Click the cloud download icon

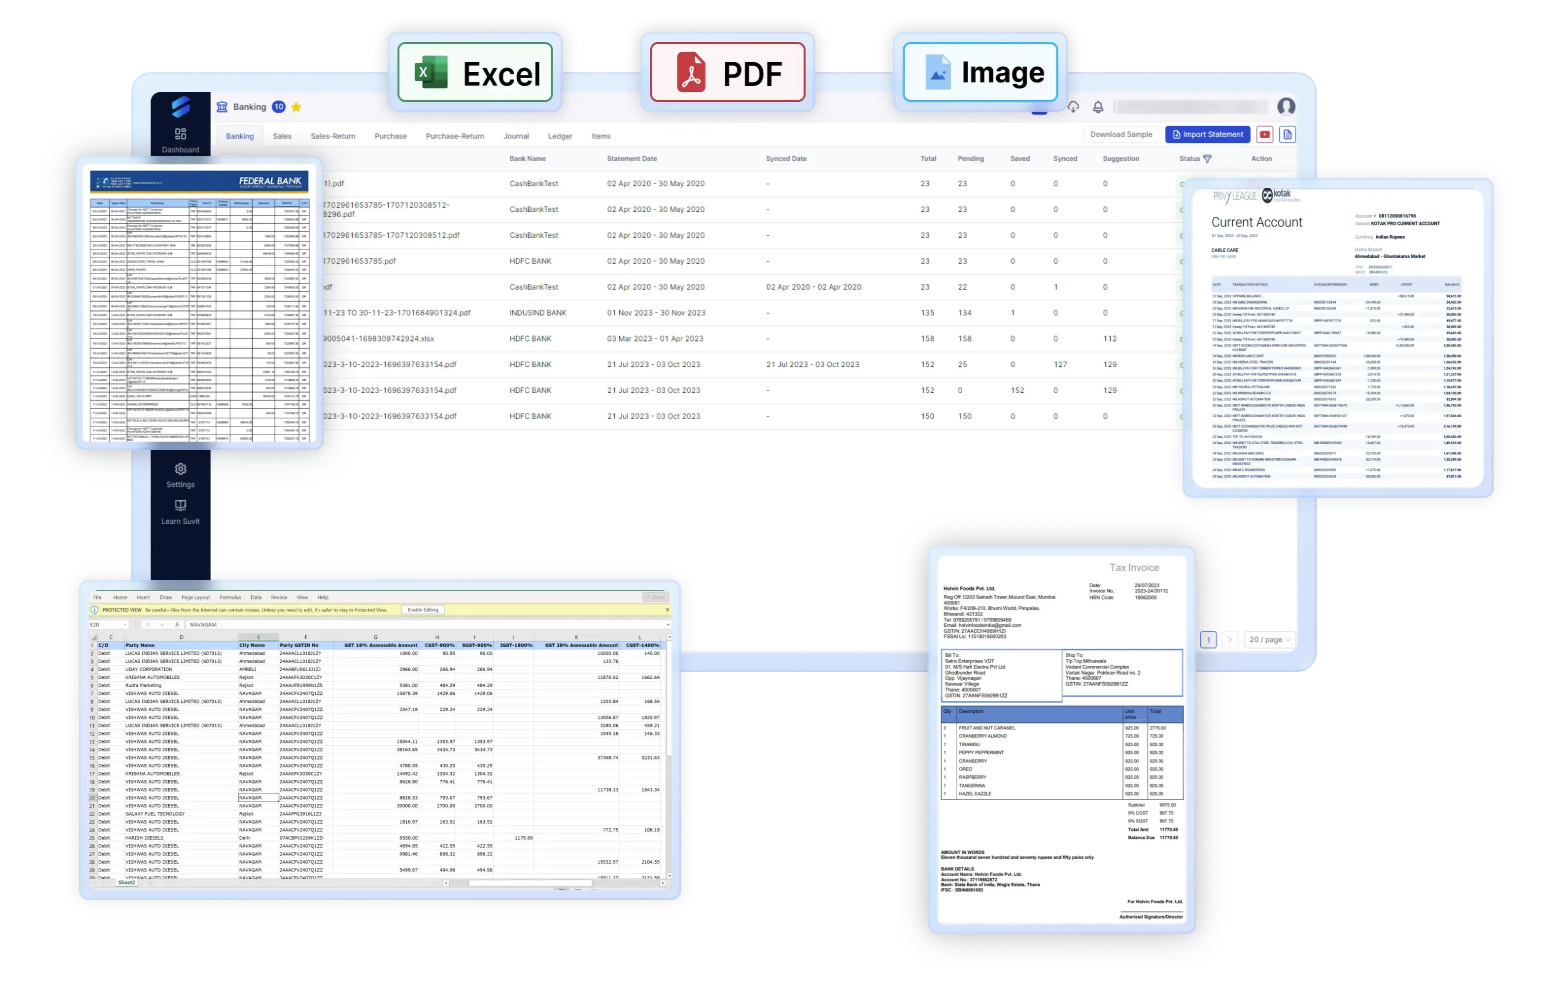(1073, 107)
